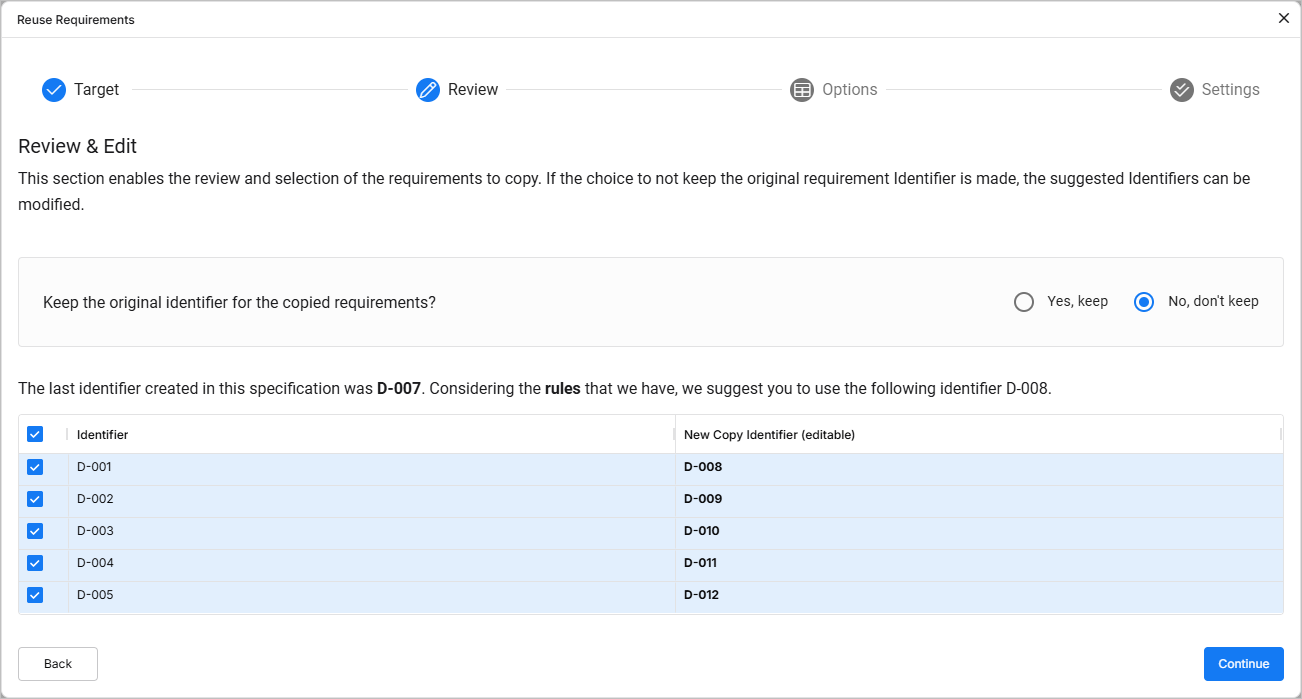The image size is (1302, 699).
Task: Click the Settings step checklist icon
Action: [x=1182, y=90]
